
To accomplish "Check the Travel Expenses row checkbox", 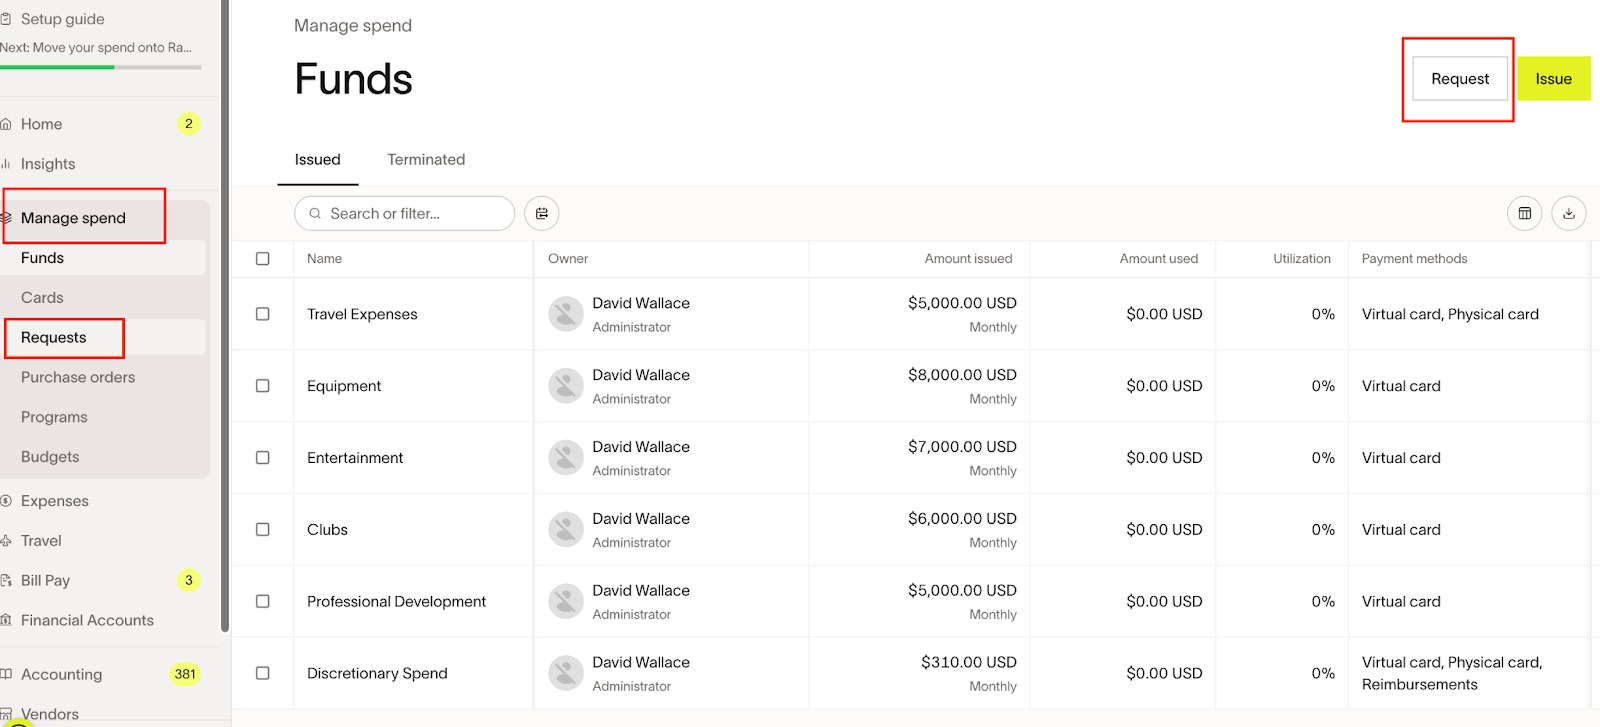I will click(x=262, y=314).
